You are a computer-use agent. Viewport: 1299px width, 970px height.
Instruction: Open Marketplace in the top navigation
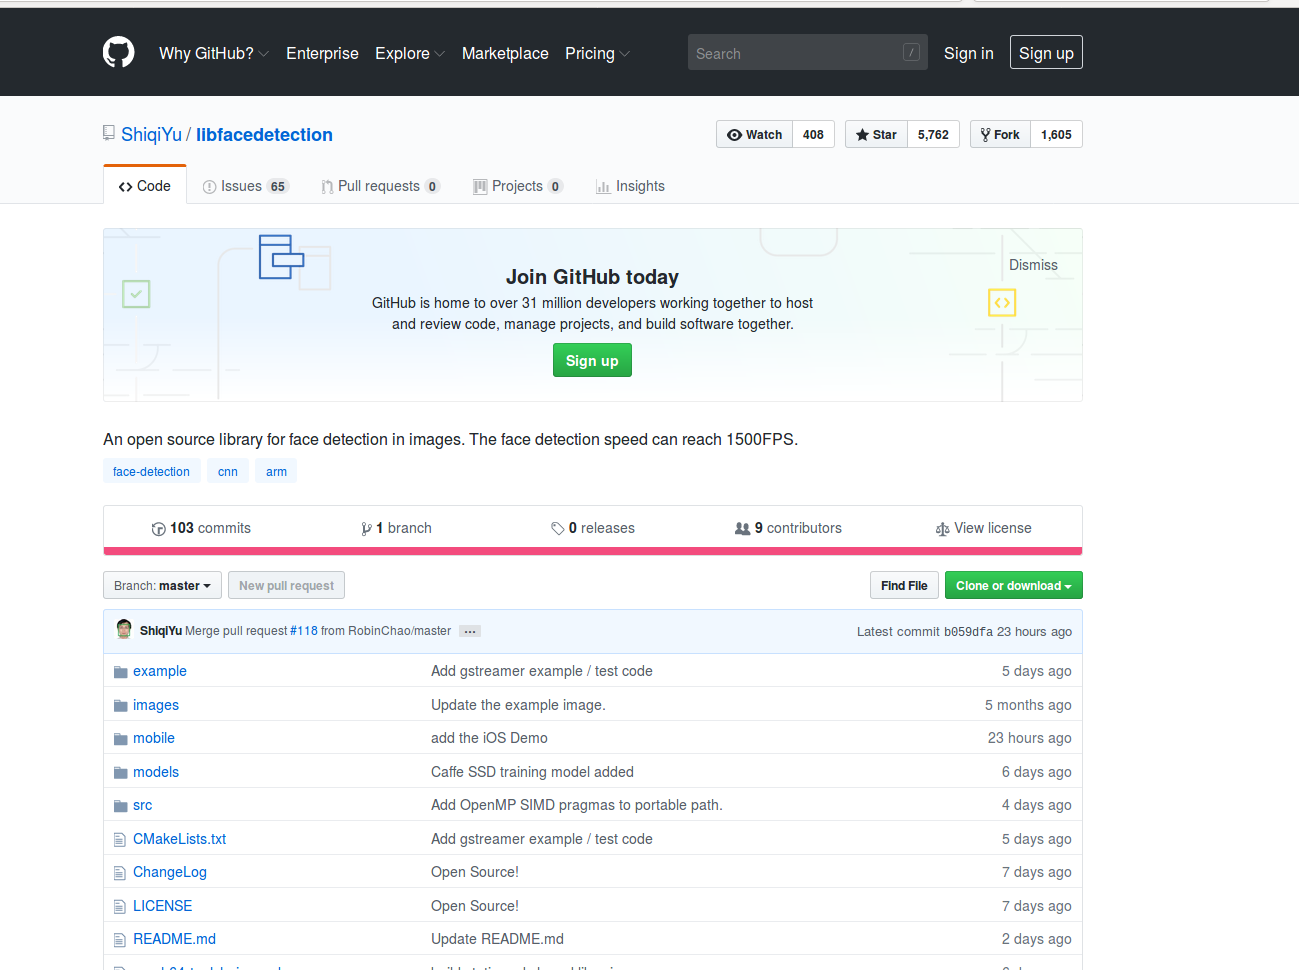point(505,53)
